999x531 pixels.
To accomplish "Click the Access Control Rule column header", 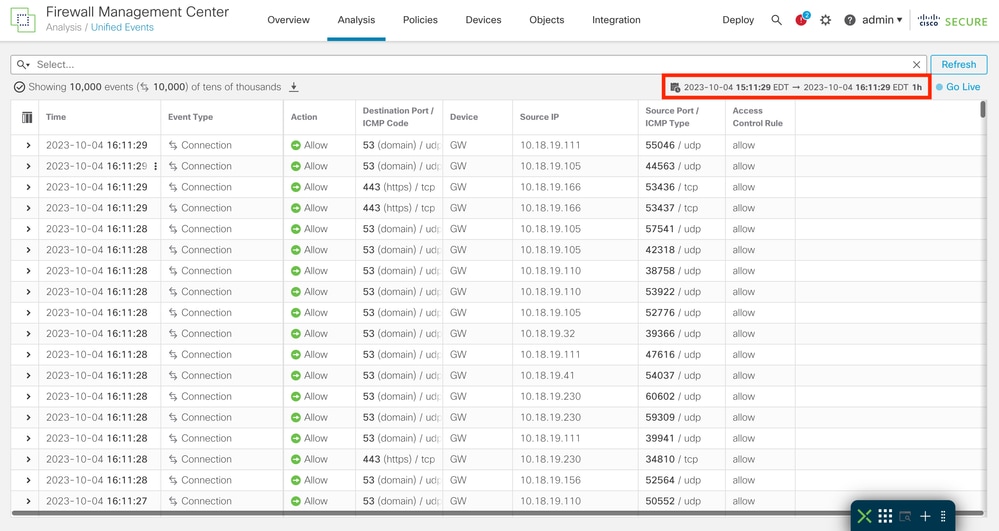I will point(758,117).
